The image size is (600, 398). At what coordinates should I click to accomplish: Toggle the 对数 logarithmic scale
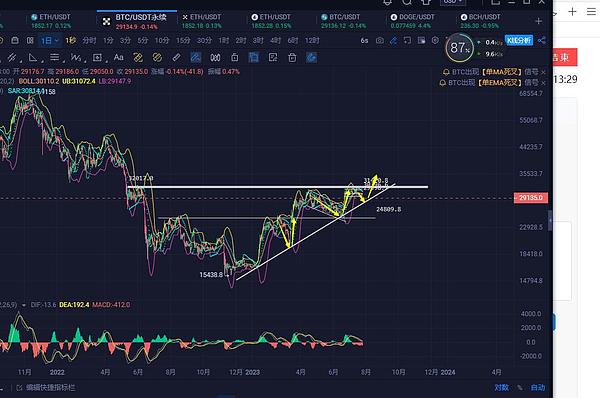(x=501, y=388)
